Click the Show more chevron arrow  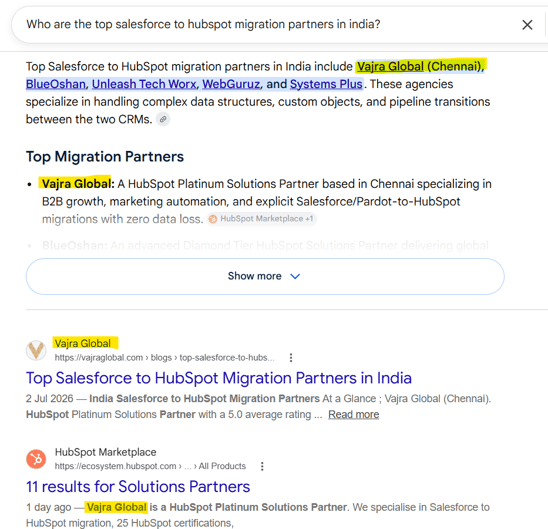tap(295, 276)
